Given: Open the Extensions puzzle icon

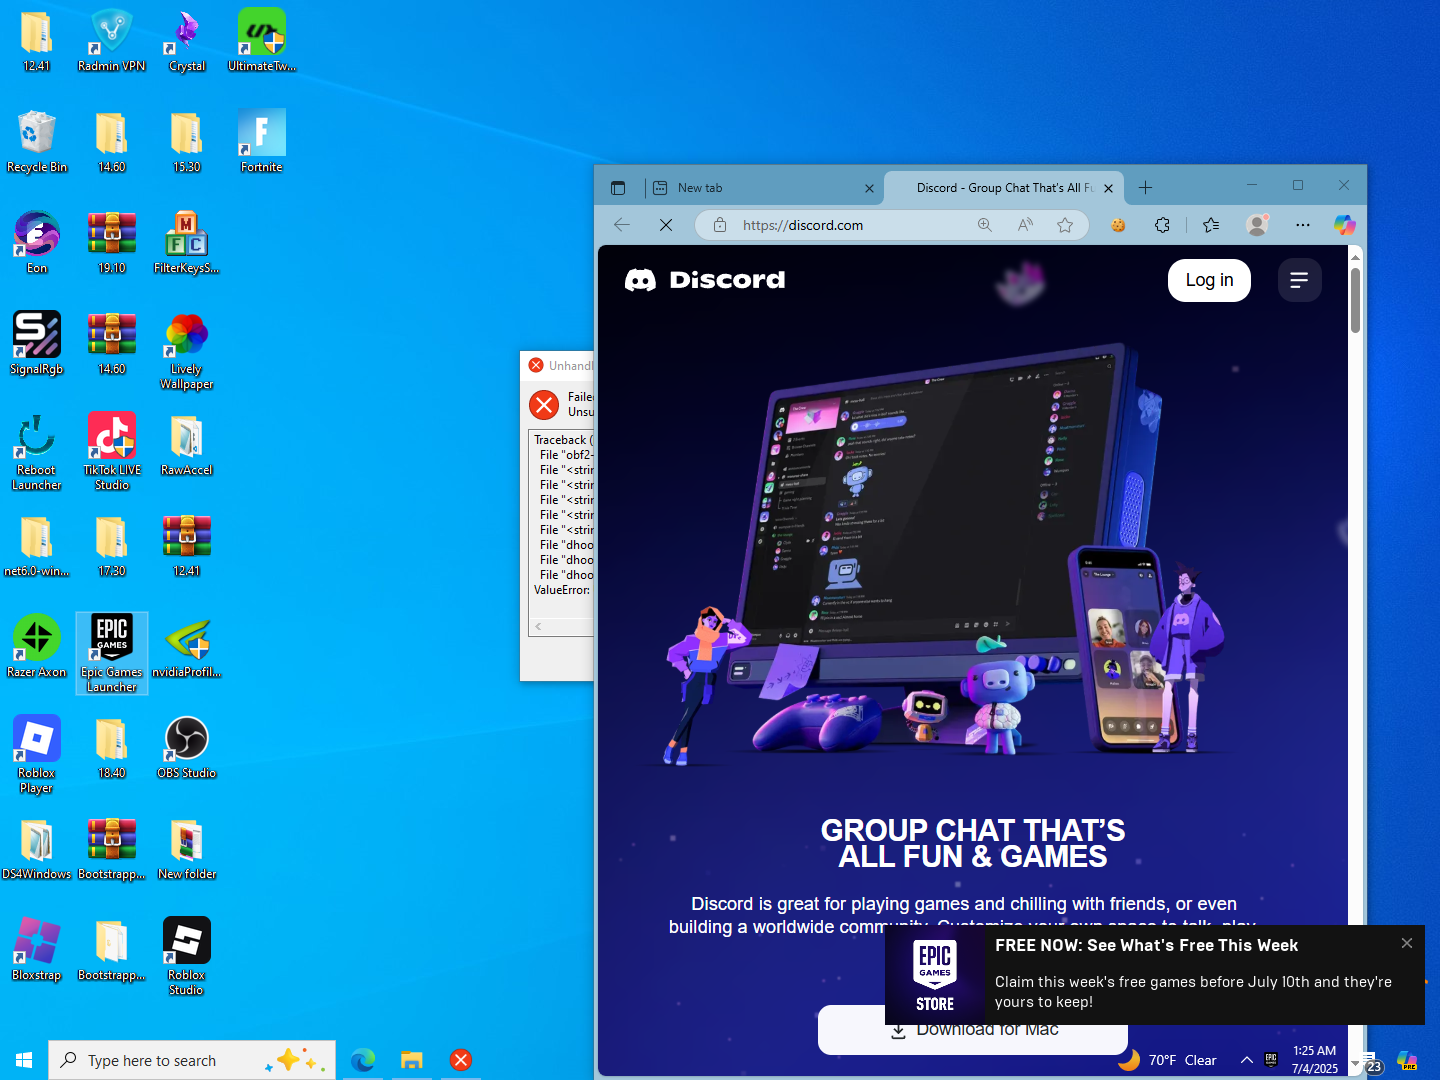Looking at the screenshot, I should coord(1162,225).
